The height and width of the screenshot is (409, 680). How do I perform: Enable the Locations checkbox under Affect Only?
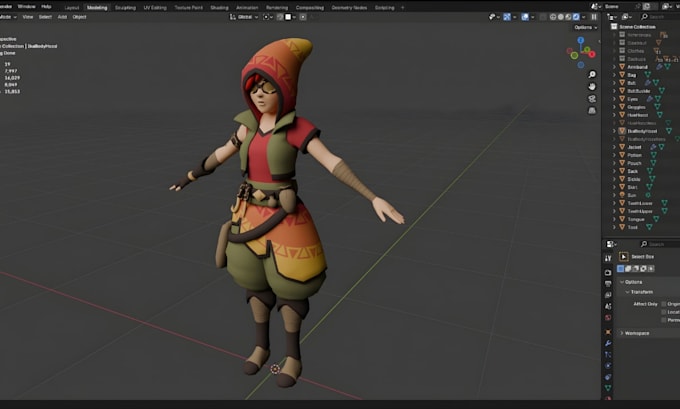pyautogui.click(x=664, y=312)
